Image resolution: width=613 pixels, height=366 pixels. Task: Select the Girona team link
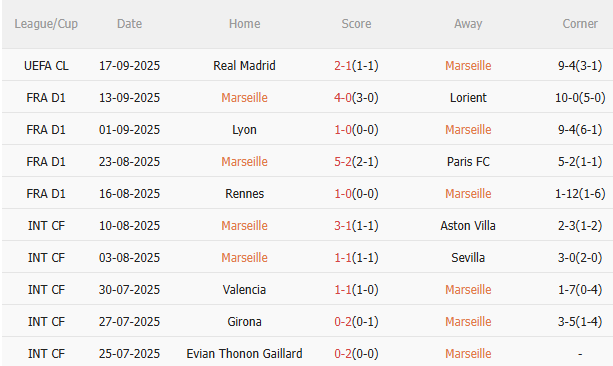[x=244, y=322]
